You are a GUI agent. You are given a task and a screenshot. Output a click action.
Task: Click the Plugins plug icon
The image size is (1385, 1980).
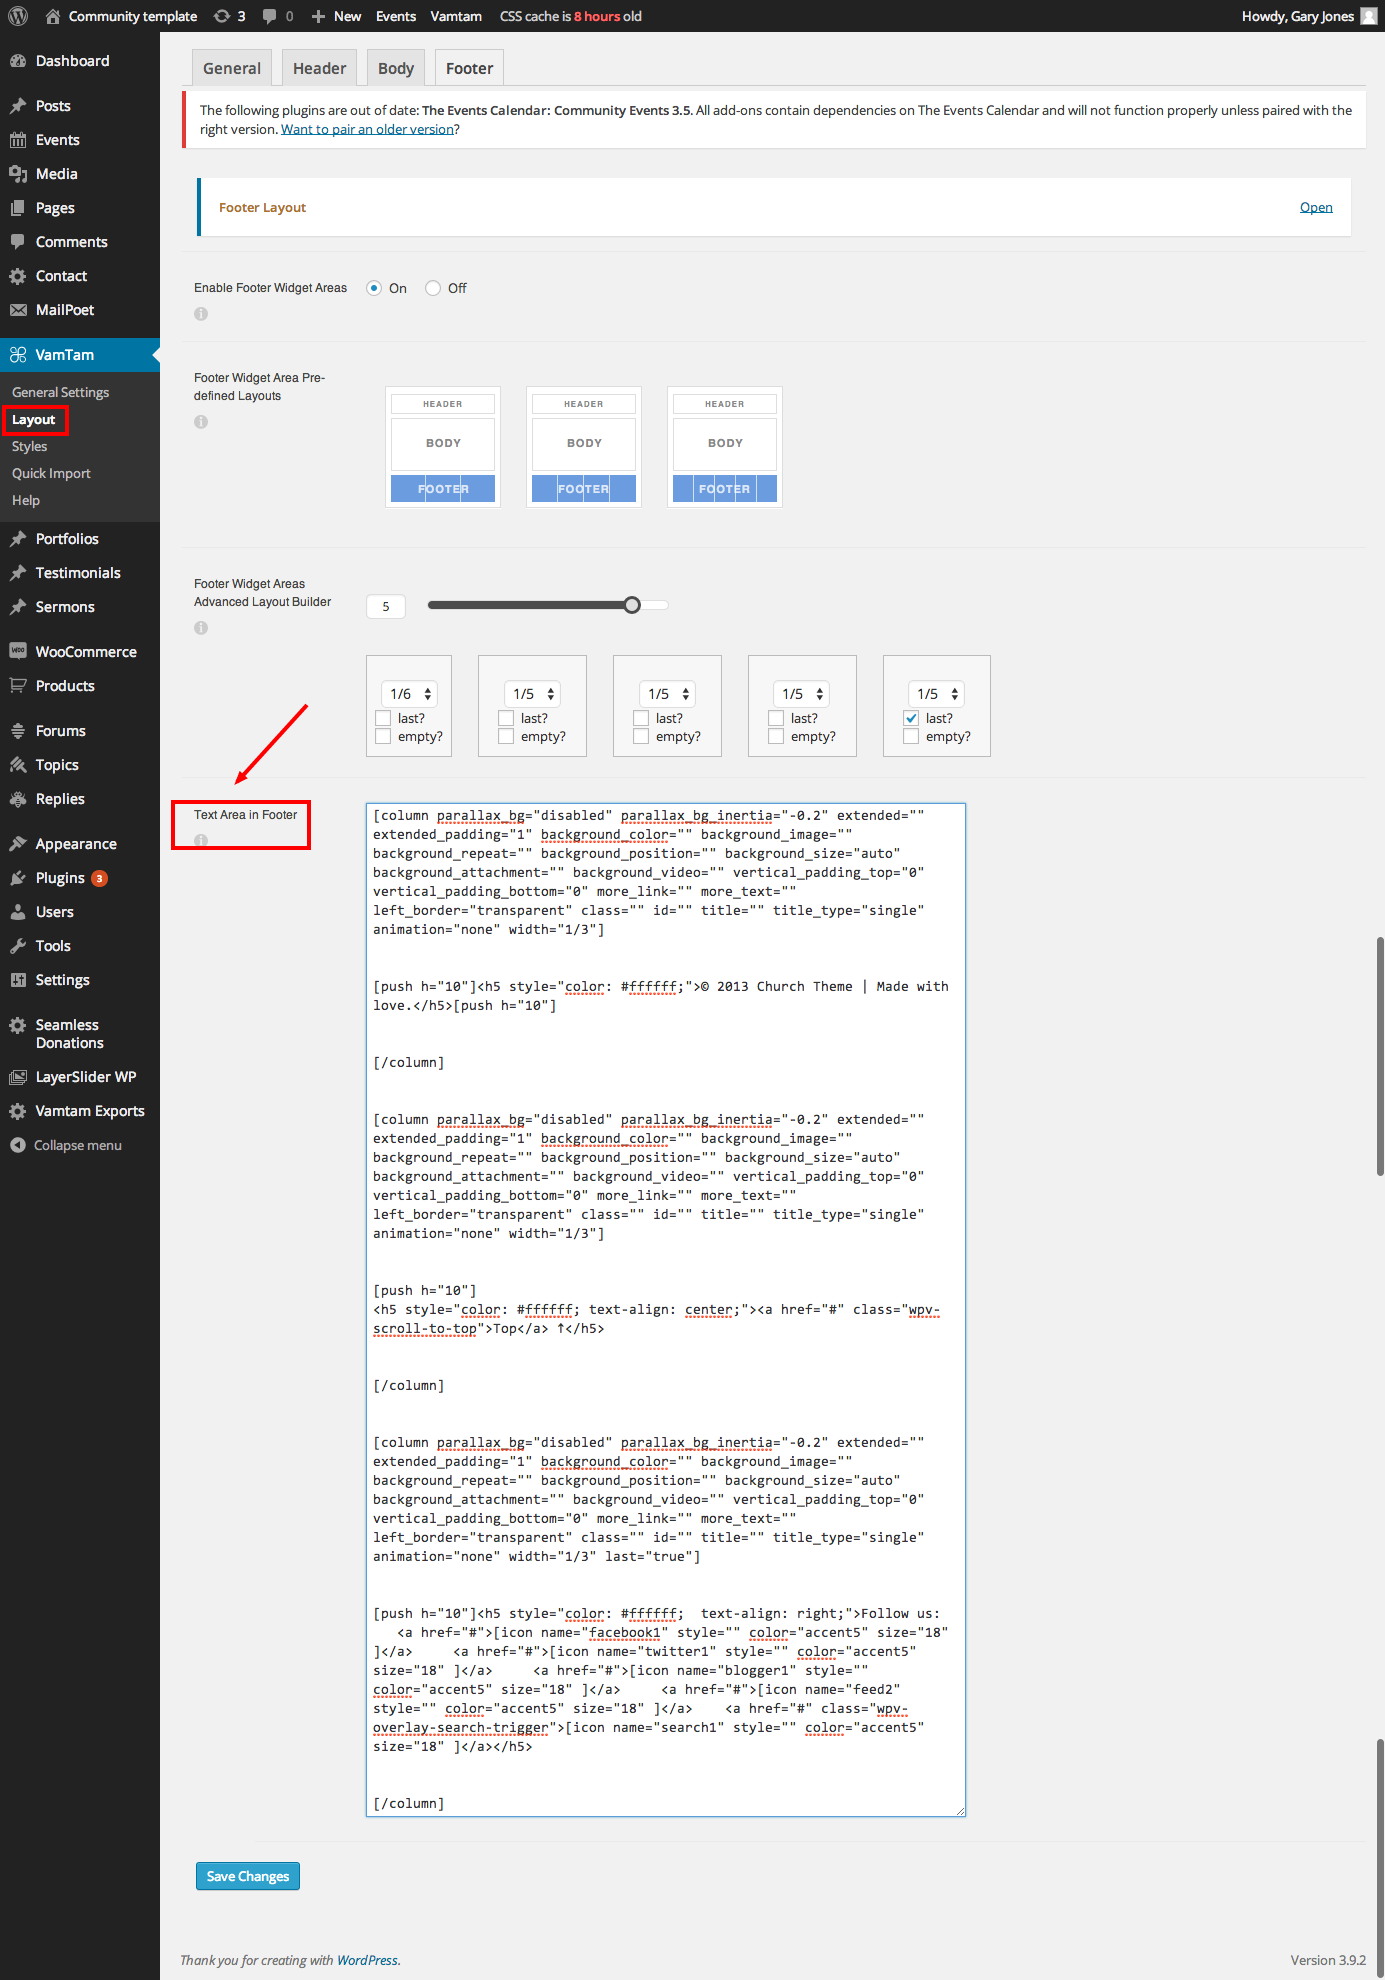pos(18,878)
